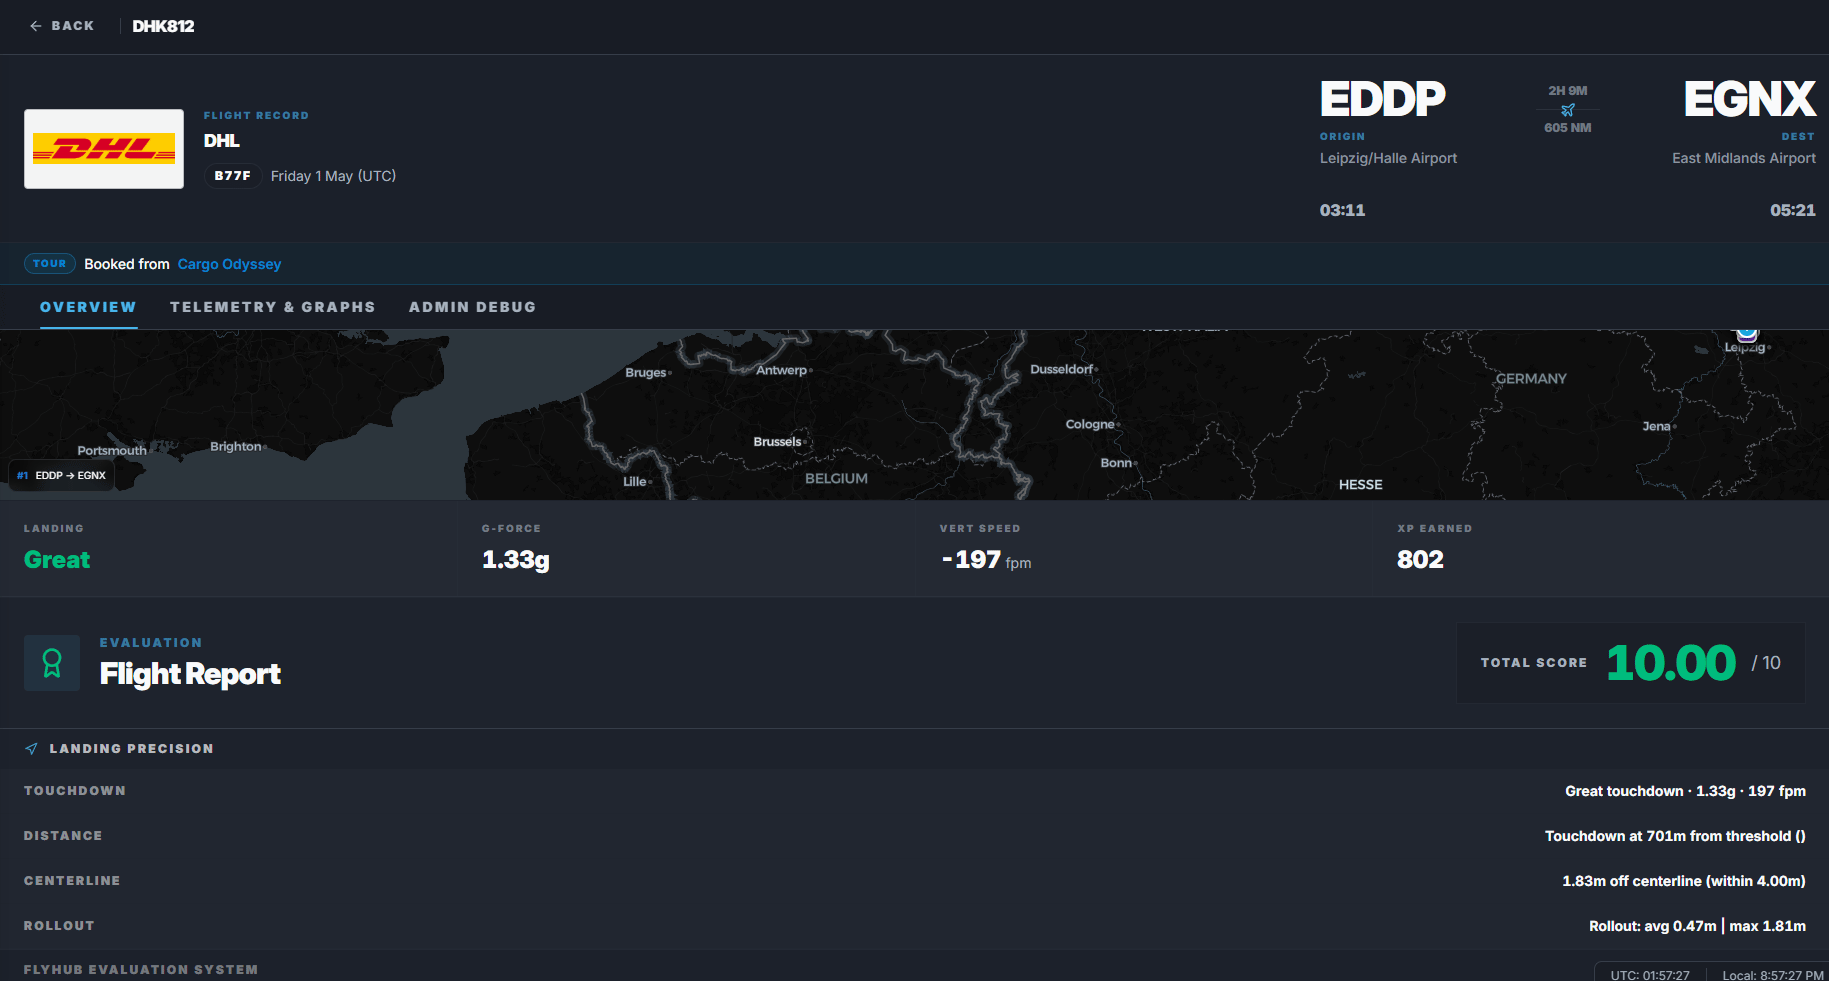Click the 'Great' landing rating
1829x981 pixels.
(57, 560)
